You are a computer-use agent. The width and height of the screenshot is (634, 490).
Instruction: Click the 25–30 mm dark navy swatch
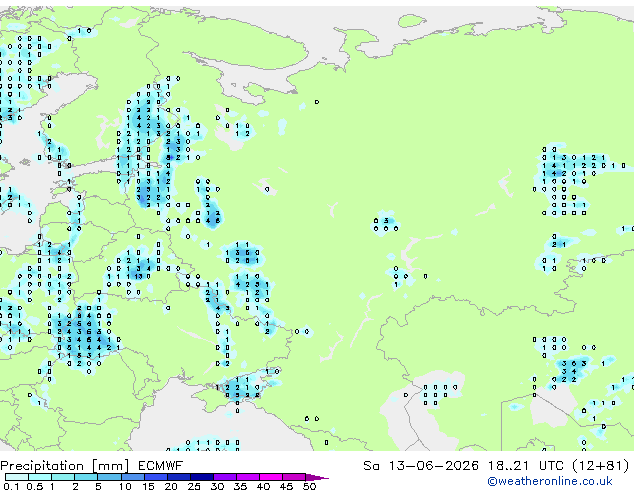[x=202, y=477]
